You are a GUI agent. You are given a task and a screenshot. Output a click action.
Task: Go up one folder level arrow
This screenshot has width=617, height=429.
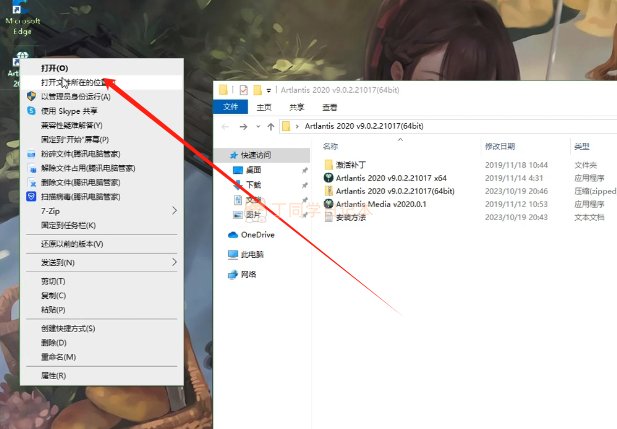click(271, 126)
